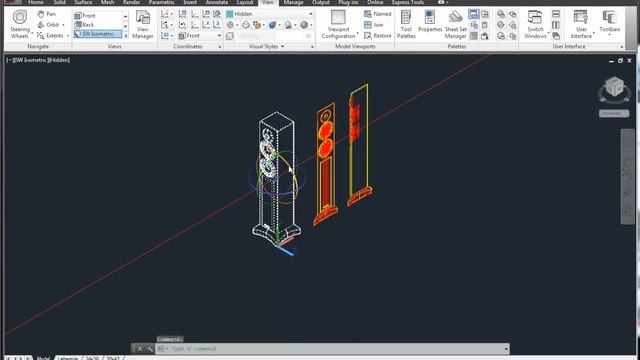
Task: Expand the Extents dropdown arrow
Action: click(x=67, y=36)
